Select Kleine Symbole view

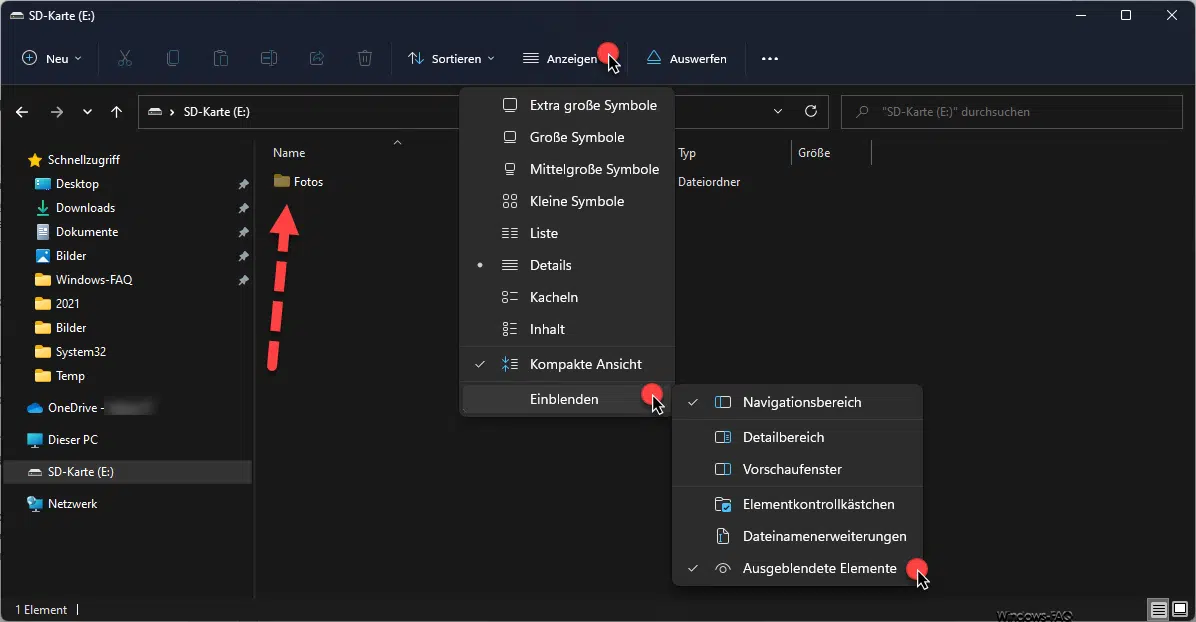[567, 201]
